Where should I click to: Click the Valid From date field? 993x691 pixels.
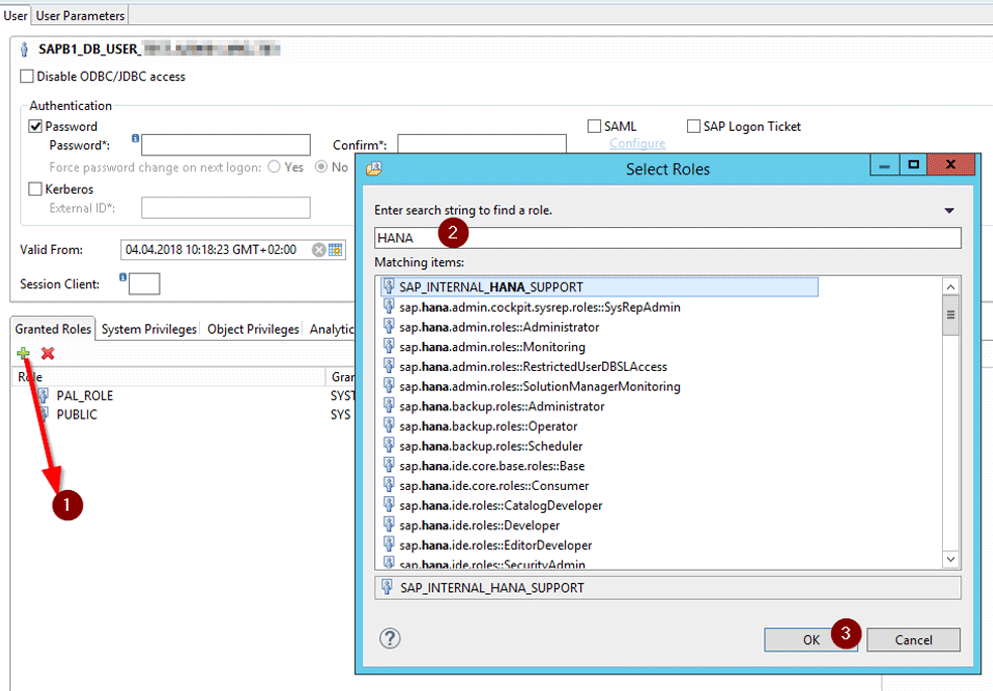point(232,250)
